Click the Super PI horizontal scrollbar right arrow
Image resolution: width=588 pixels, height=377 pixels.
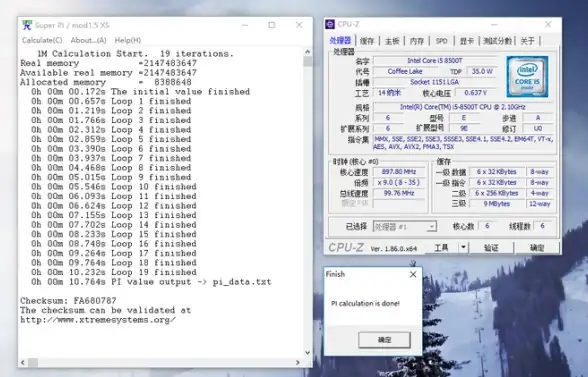point(298,362)
